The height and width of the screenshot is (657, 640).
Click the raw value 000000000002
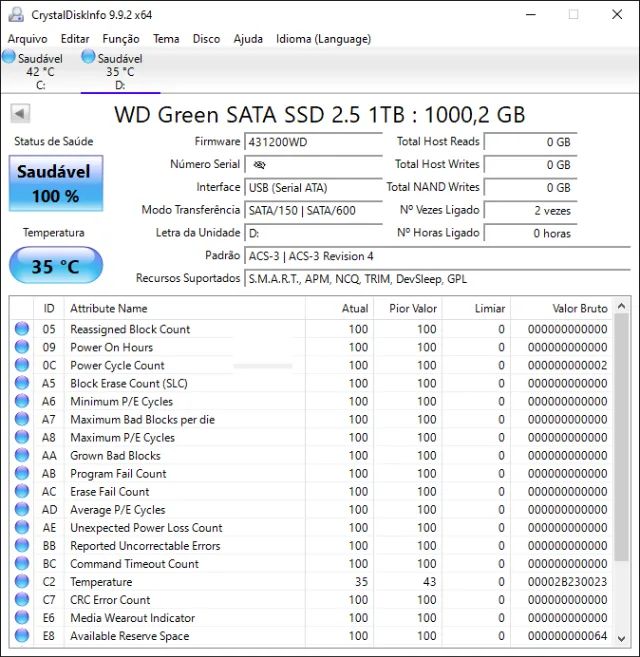[x=567, y=365]
